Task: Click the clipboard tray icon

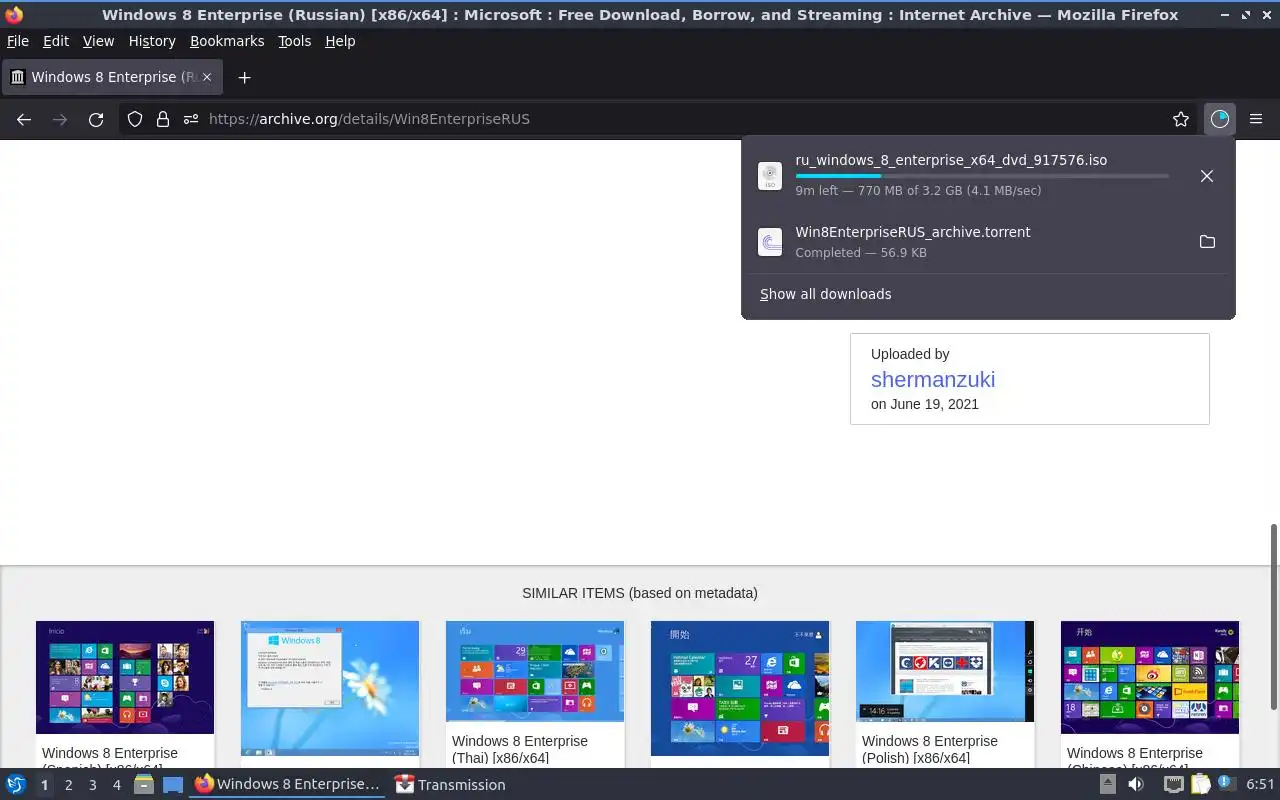Action: coord(1200,785)
